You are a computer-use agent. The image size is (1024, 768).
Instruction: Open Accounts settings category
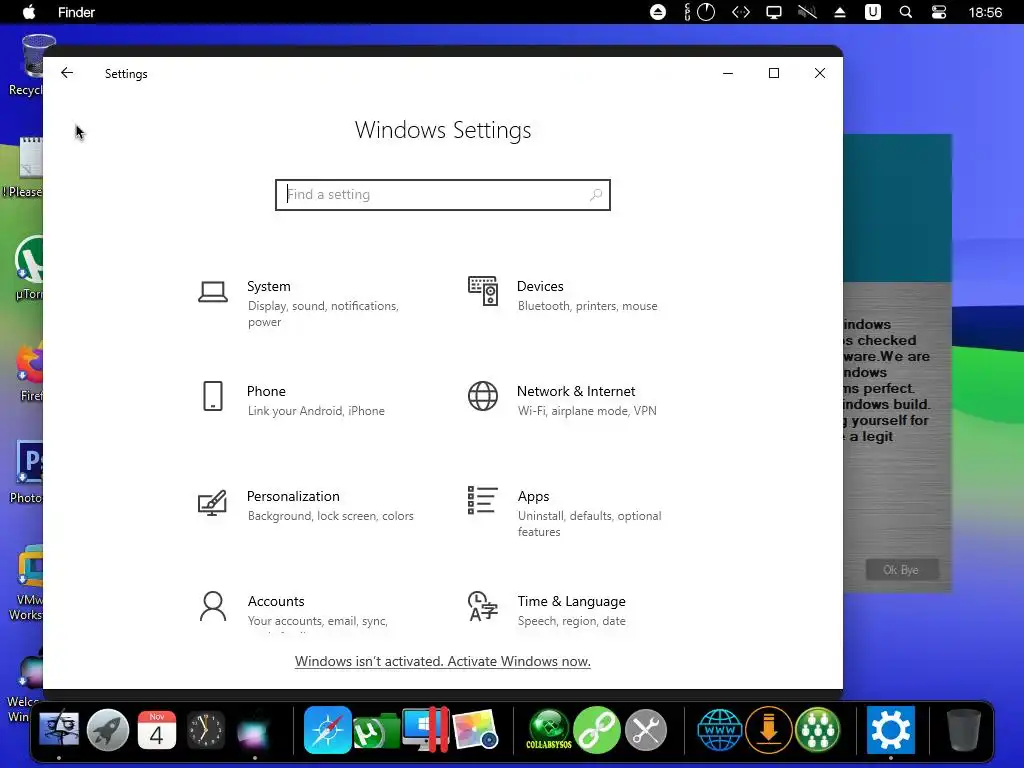click(294, 610)
